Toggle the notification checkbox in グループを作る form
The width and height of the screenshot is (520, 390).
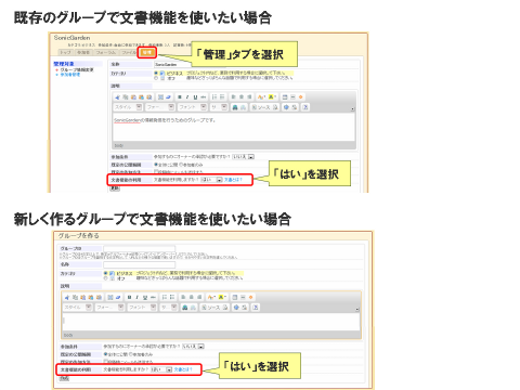coord(106,361)
